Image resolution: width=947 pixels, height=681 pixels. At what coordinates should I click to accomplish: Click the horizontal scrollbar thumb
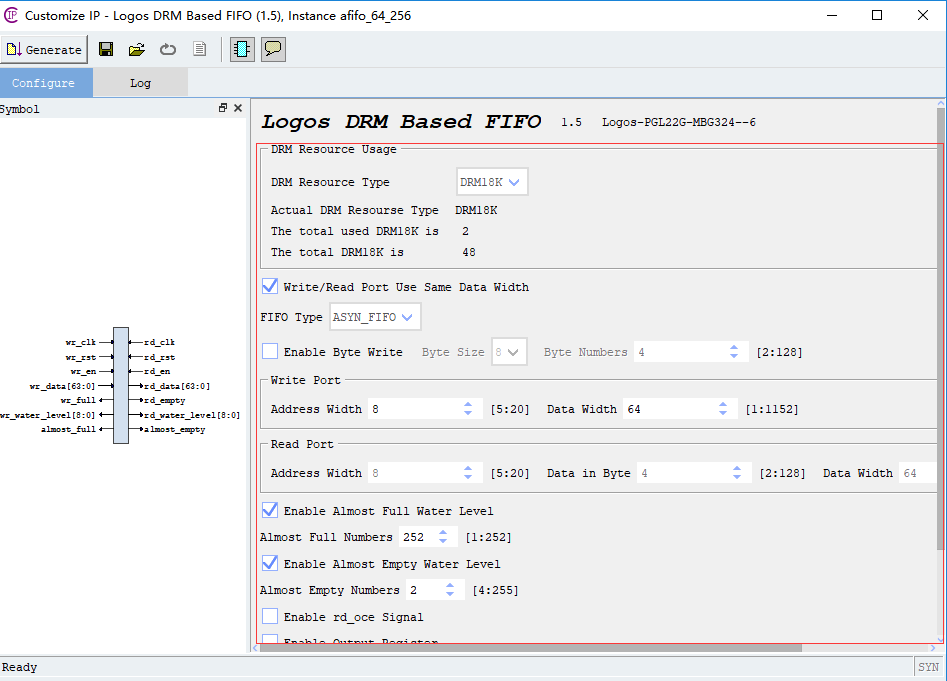pyautogui.click(x=530, y=648)
